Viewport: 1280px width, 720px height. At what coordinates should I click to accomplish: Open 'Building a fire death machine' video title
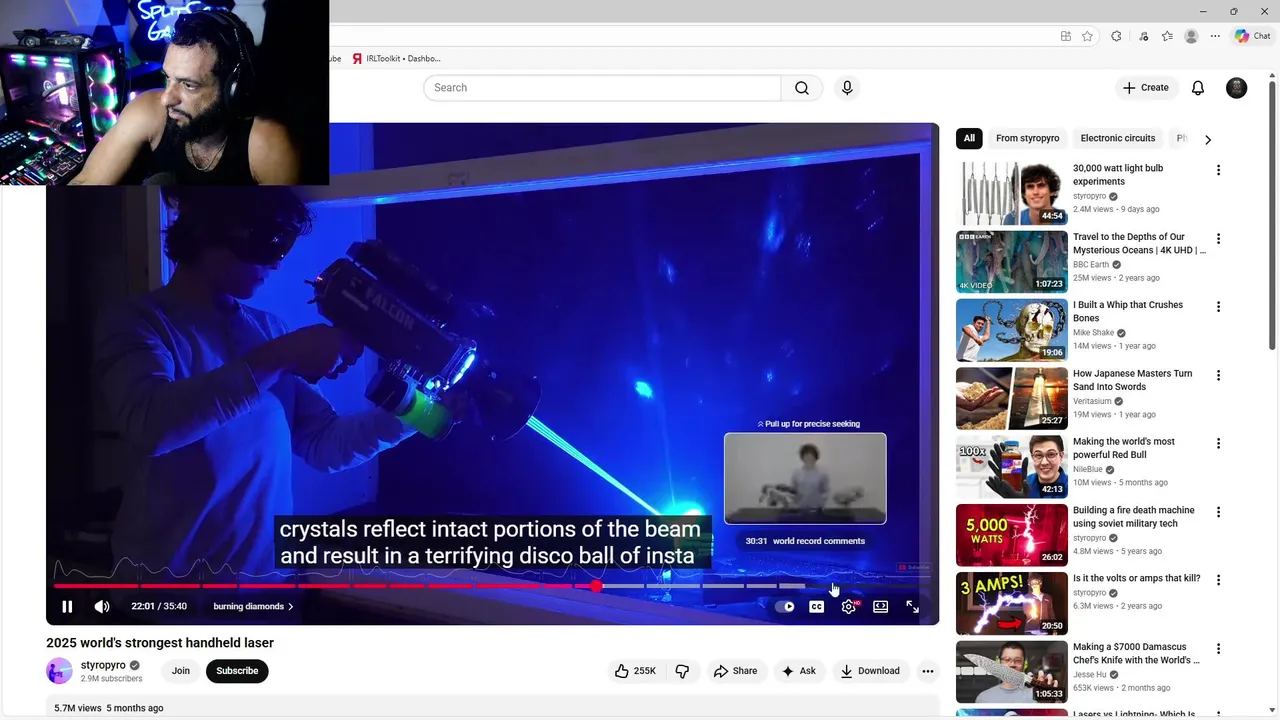click(1134, 517)
